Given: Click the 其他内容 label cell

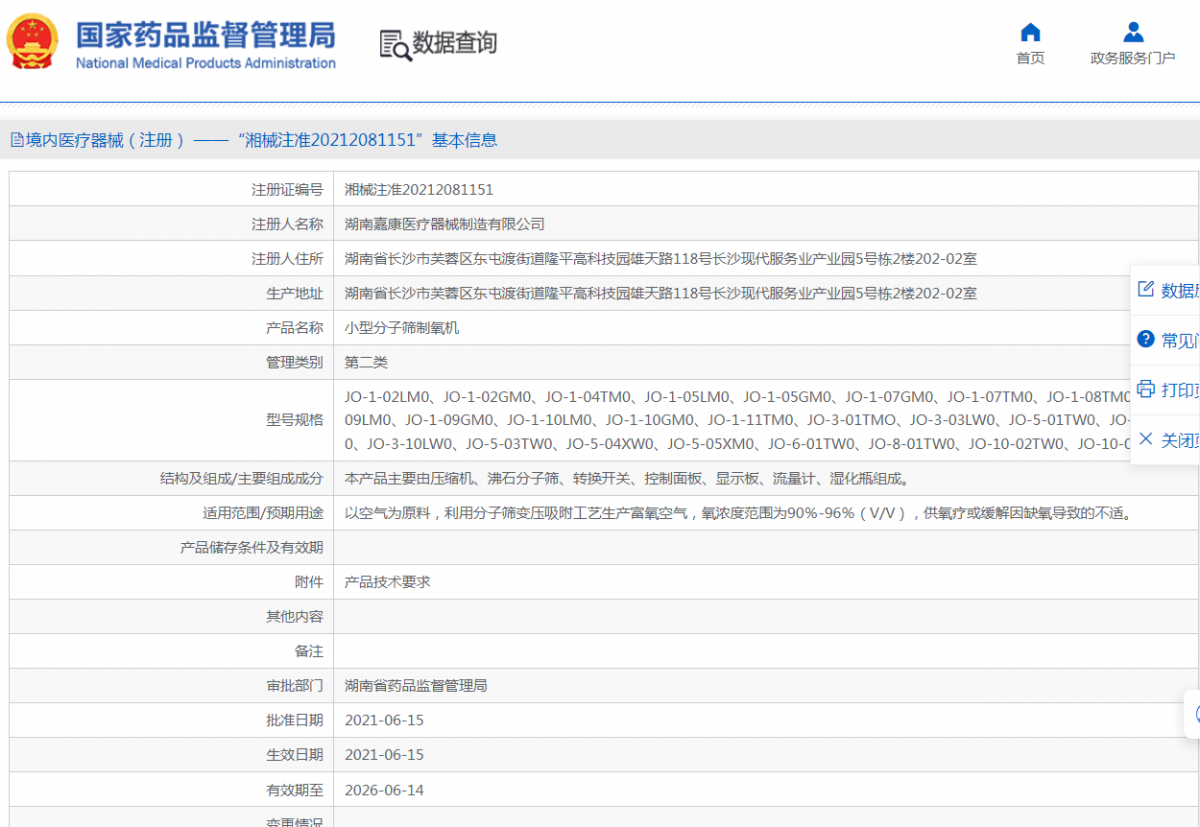Looking at the screenshot, I should (171, 617).
